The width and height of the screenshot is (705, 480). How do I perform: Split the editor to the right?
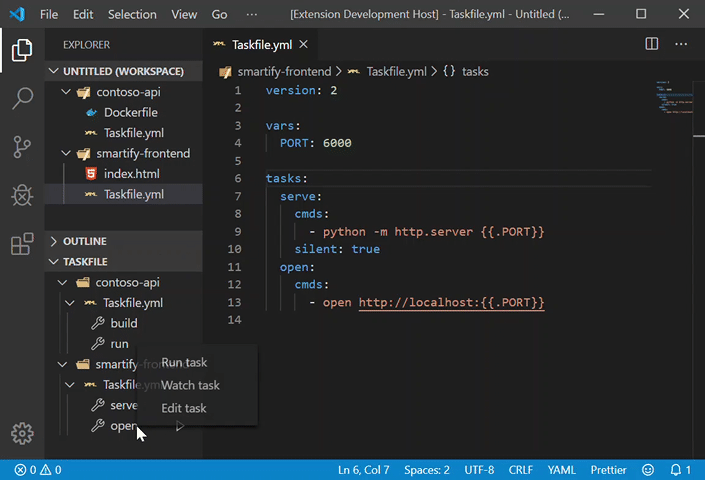(x=651, y=44)
